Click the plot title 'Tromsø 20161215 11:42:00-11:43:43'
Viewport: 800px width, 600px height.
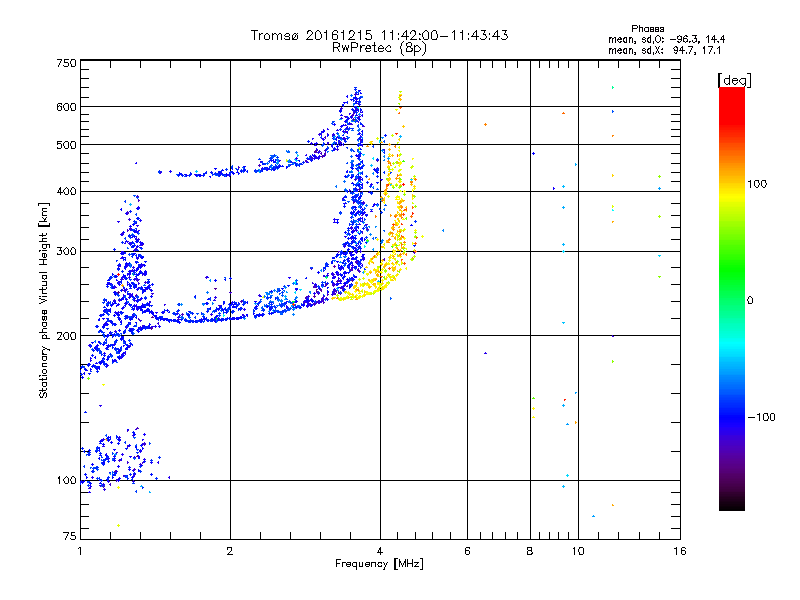tap(379, 35)
